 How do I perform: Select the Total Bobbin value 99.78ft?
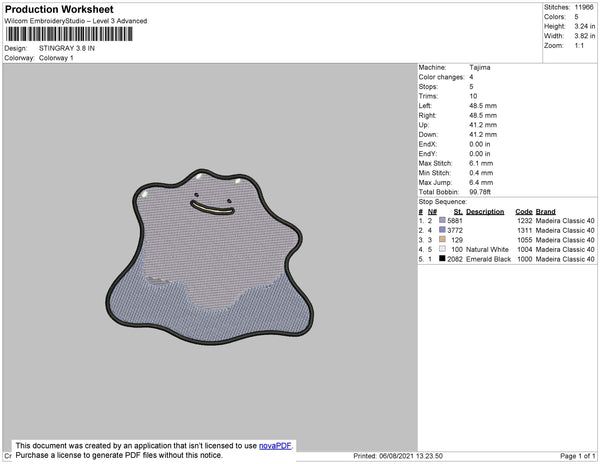[x=480, y=192]
